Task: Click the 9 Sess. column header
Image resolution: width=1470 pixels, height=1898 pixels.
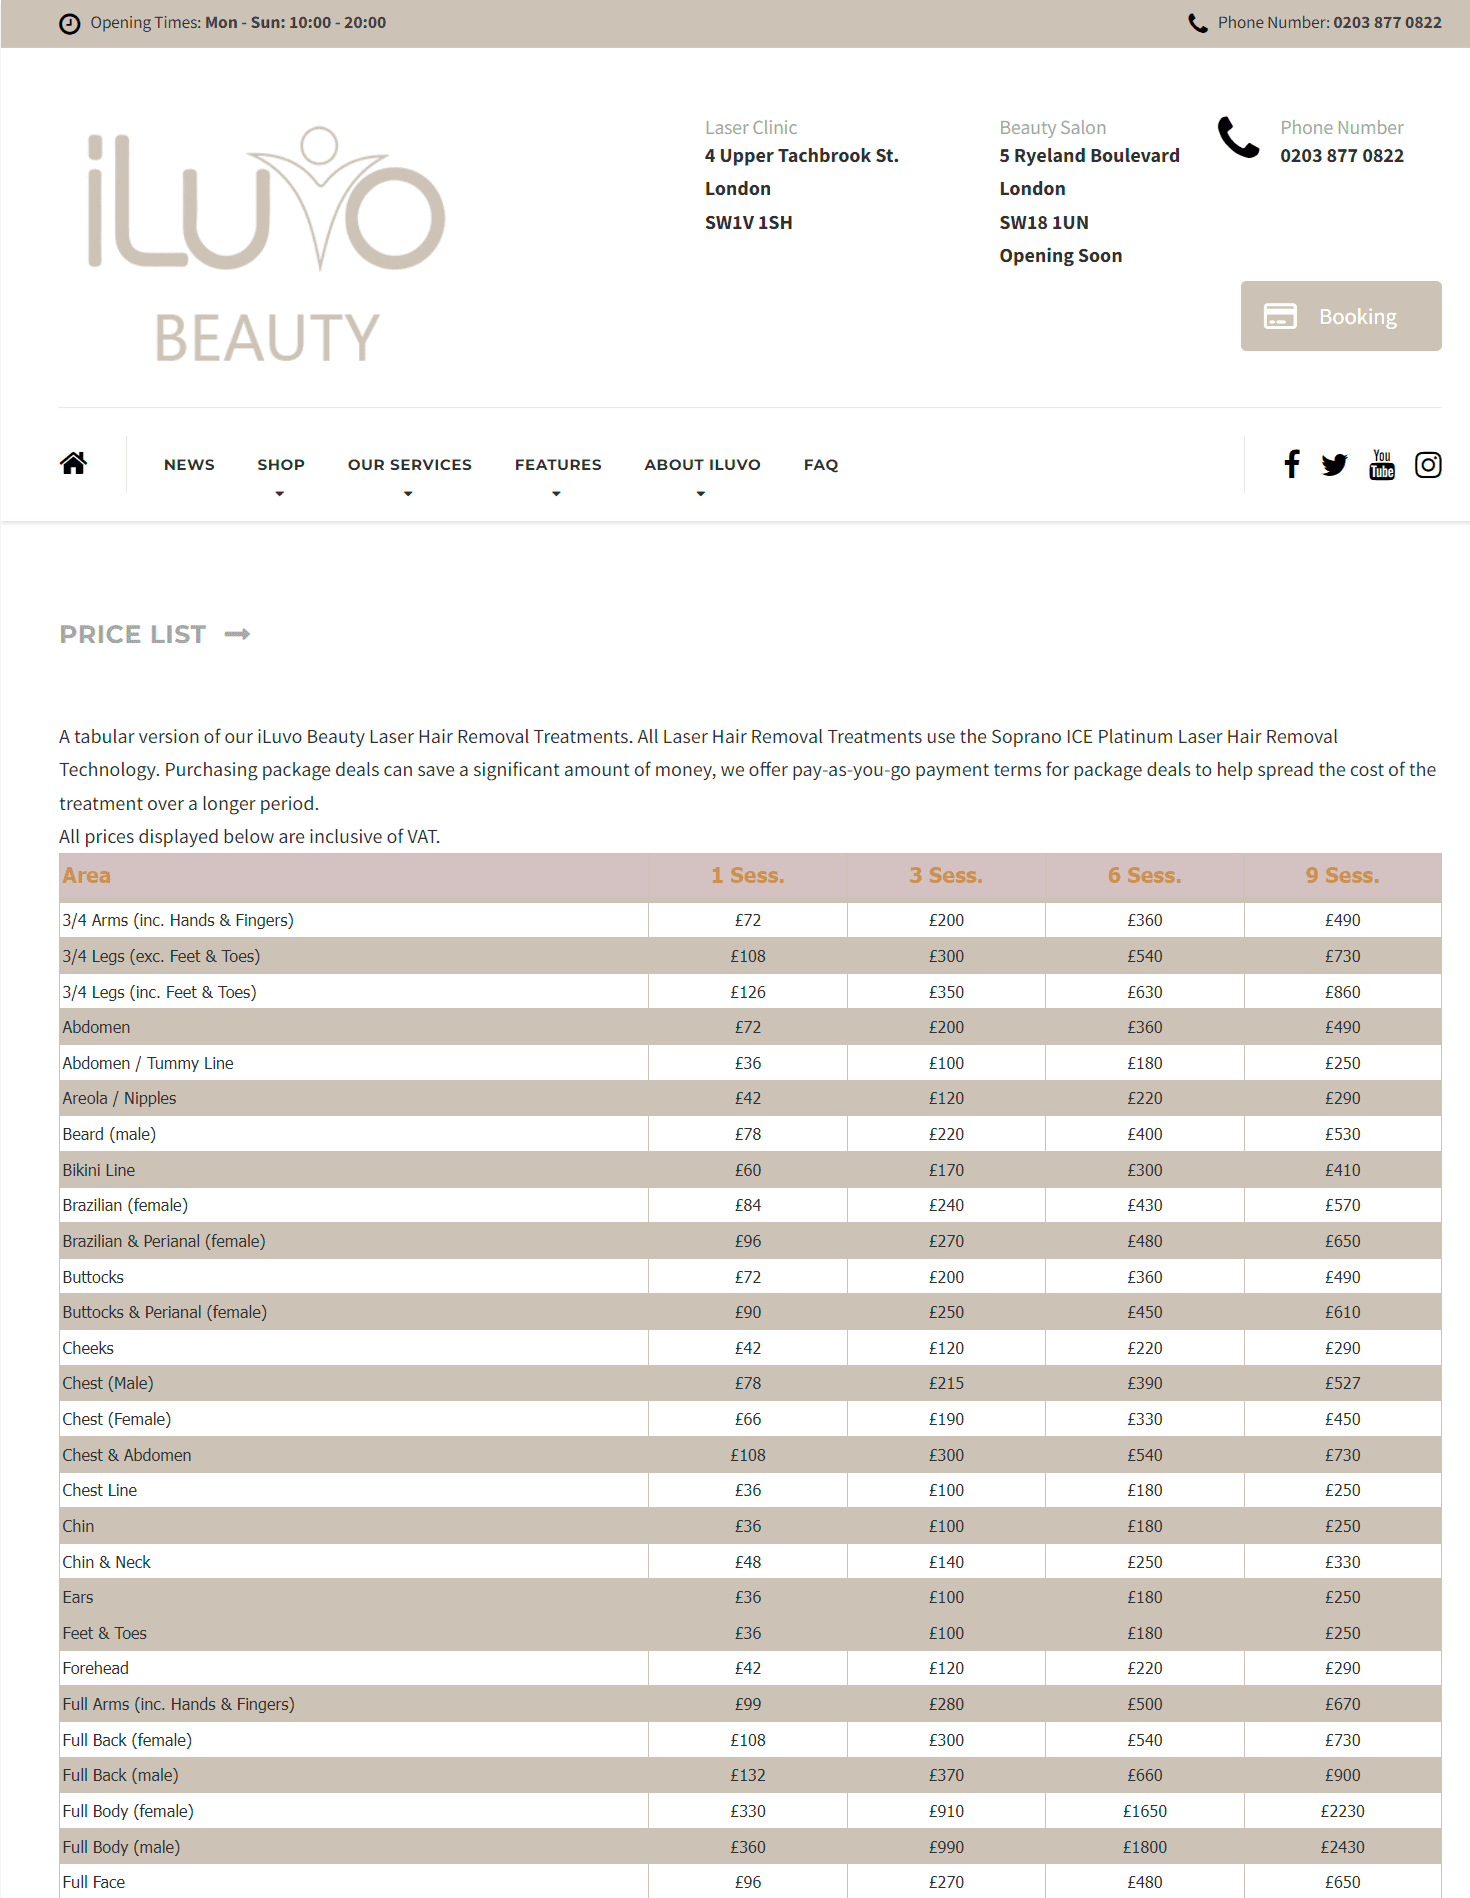Action: [1342, 876]
